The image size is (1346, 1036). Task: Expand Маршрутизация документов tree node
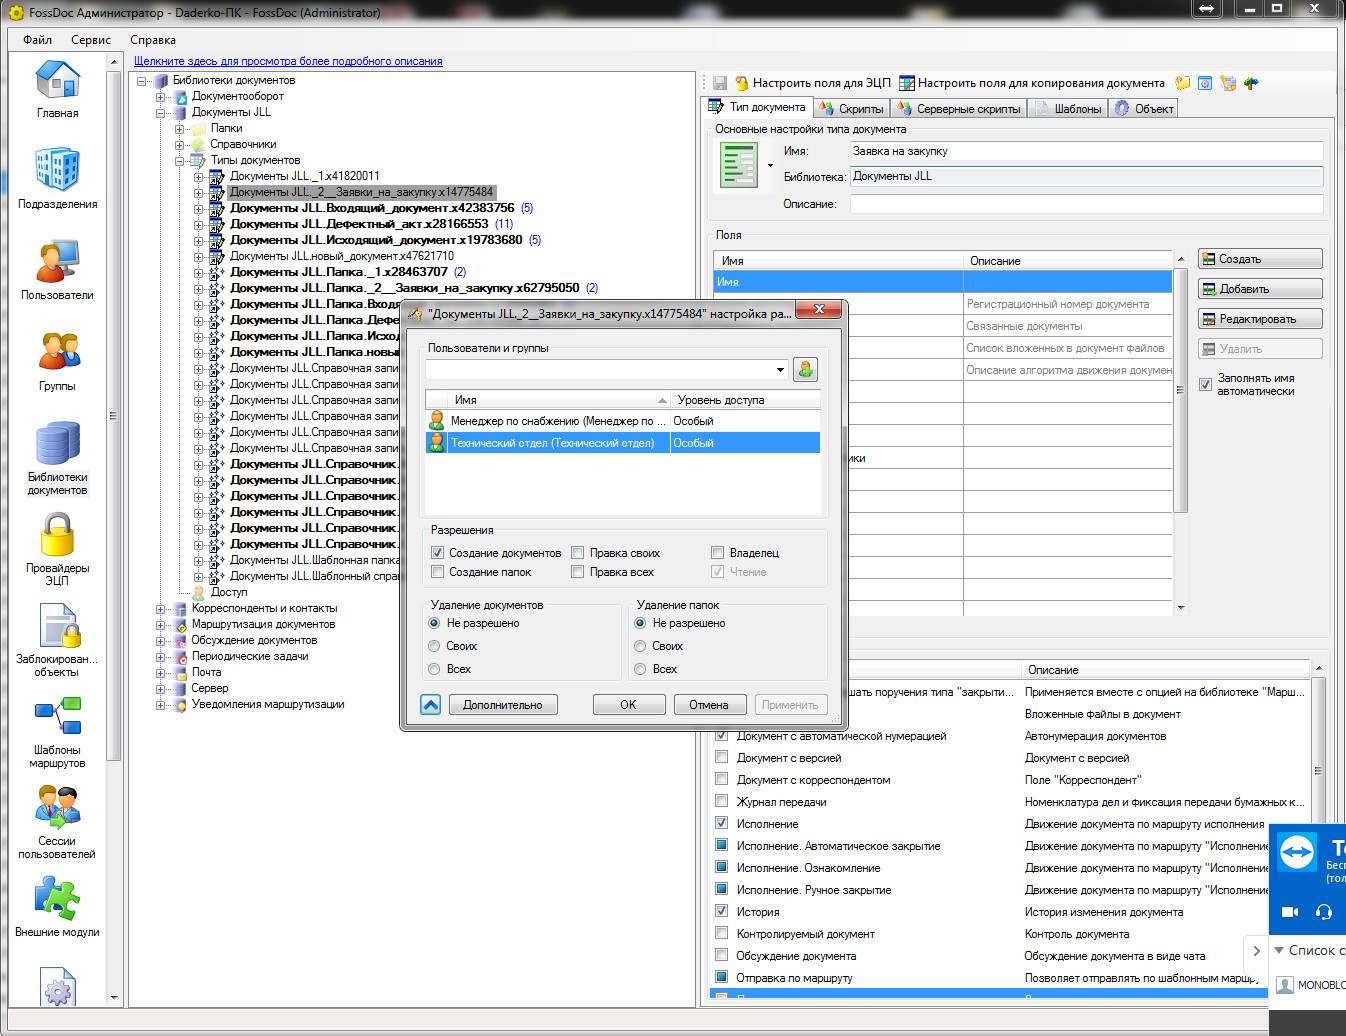click(160, 625)
